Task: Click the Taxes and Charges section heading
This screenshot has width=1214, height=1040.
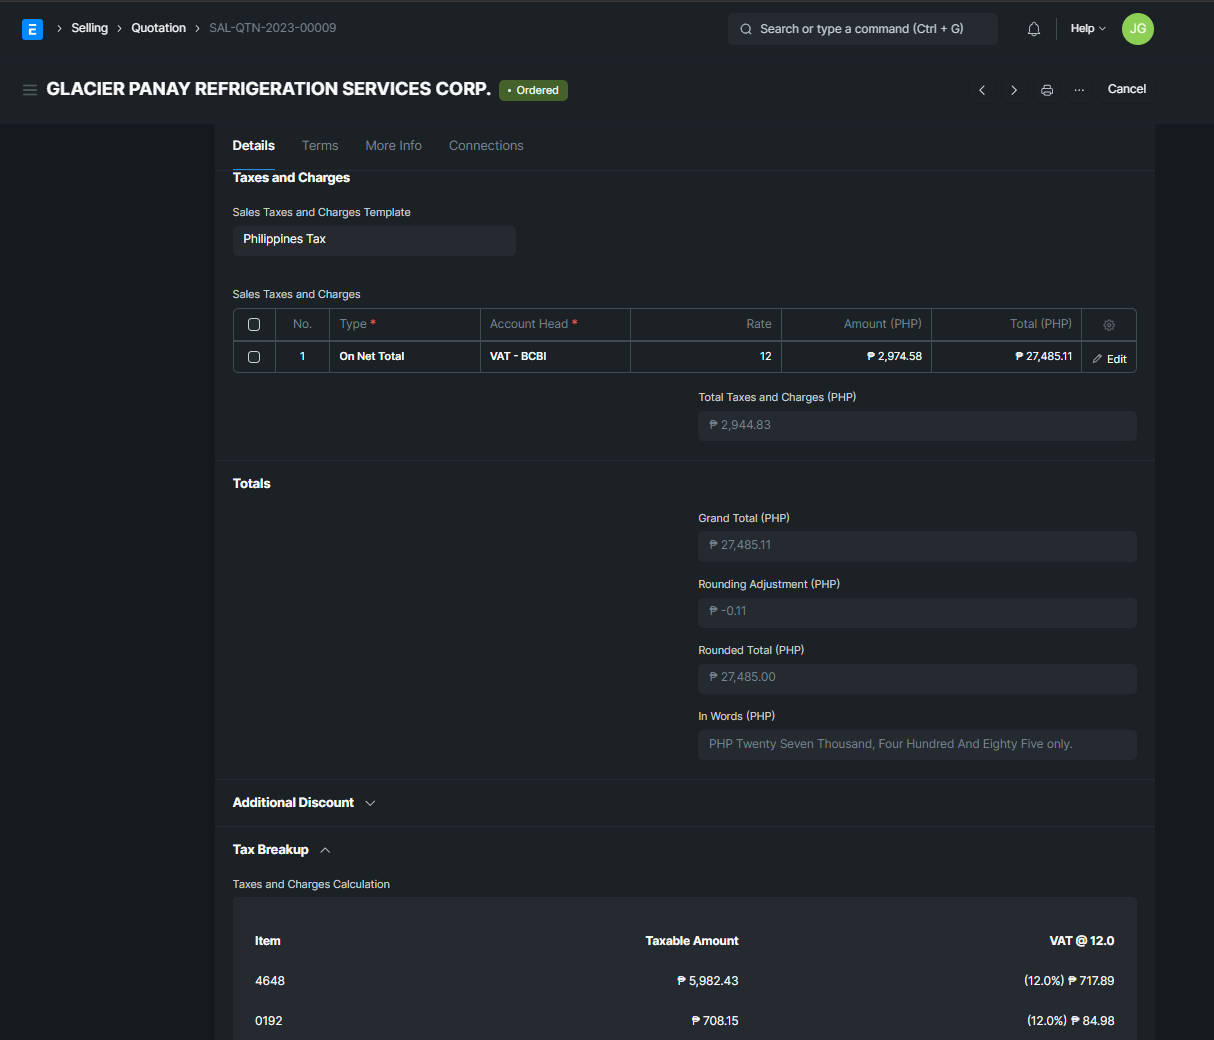Action: [x=291, y=178]
